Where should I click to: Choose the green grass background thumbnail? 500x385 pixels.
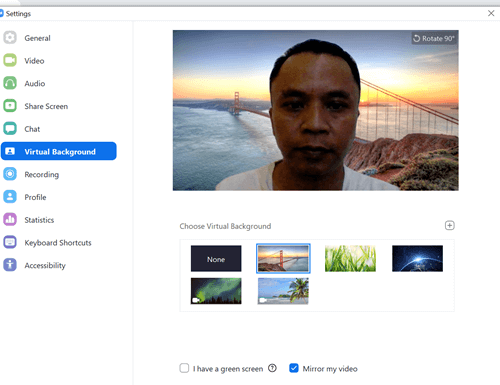click(x=350, y=259)
